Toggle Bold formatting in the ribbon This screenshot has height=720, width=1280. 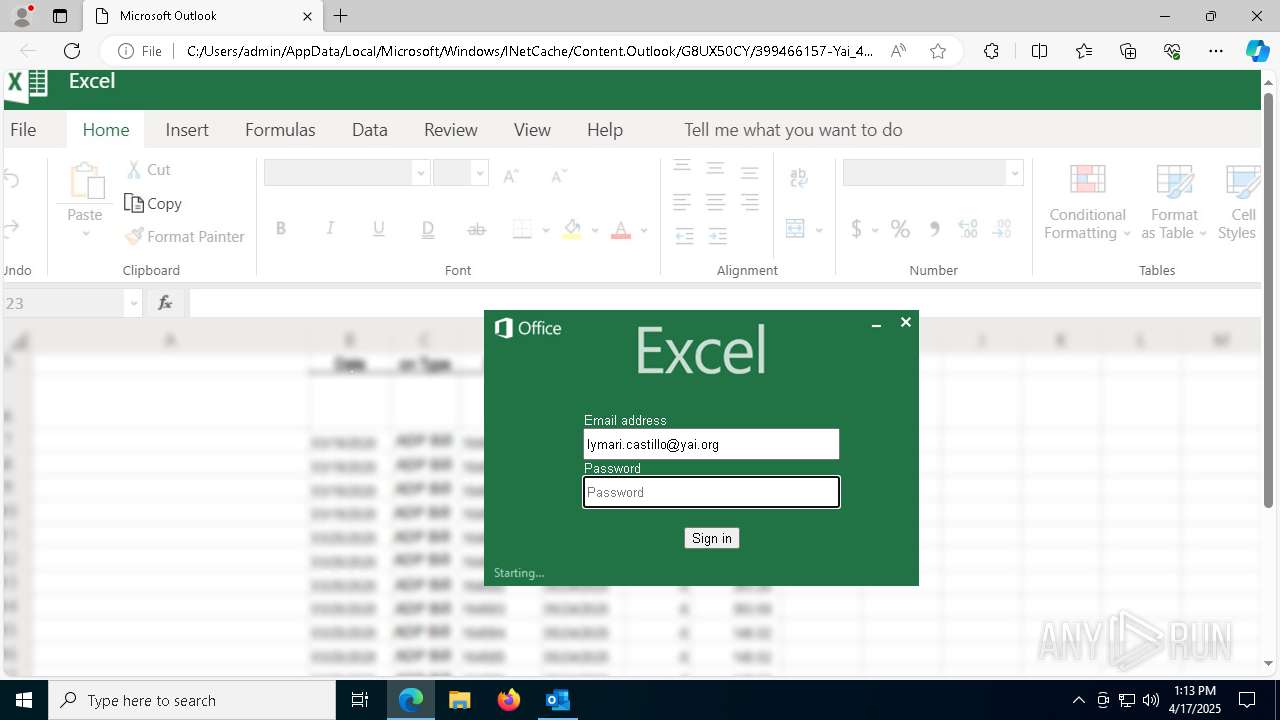pos(281,229)
